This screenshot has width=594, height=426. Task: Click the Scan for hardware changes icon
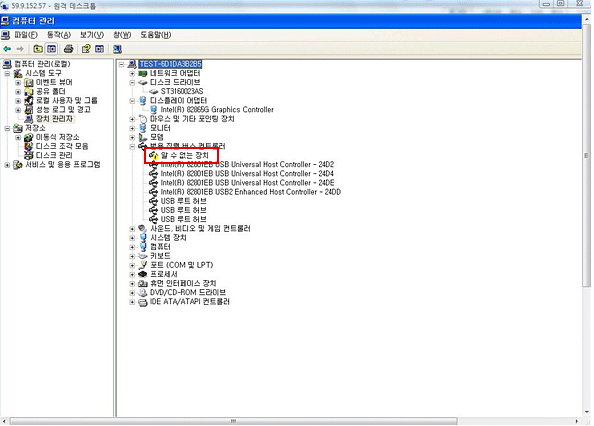(117, 49)
